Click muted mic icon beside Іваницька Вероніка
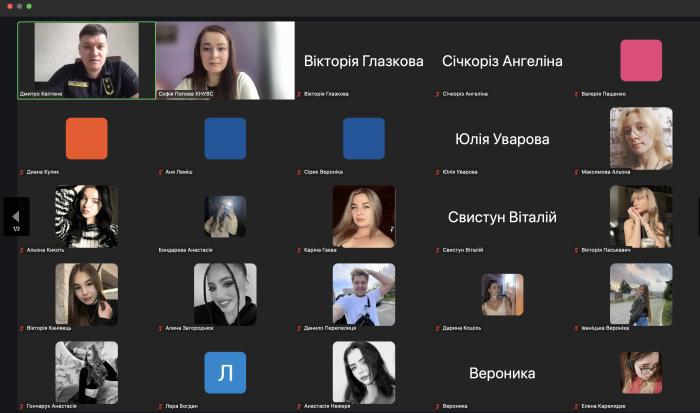This screenshot has height=413, width=700. tap(576, 328)
